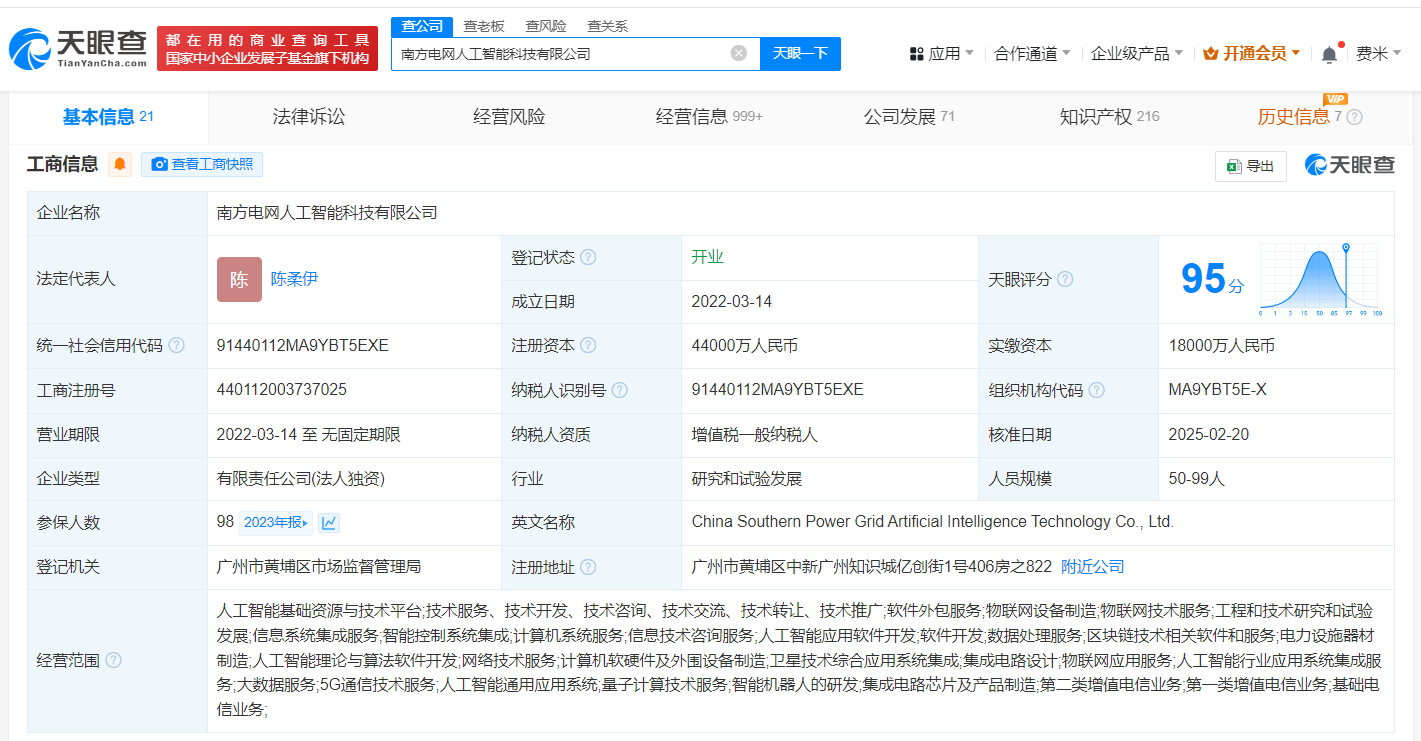Click the question mark beside 天眼评分
This screenshot has width=1421, height=741.
(1065, 280)
